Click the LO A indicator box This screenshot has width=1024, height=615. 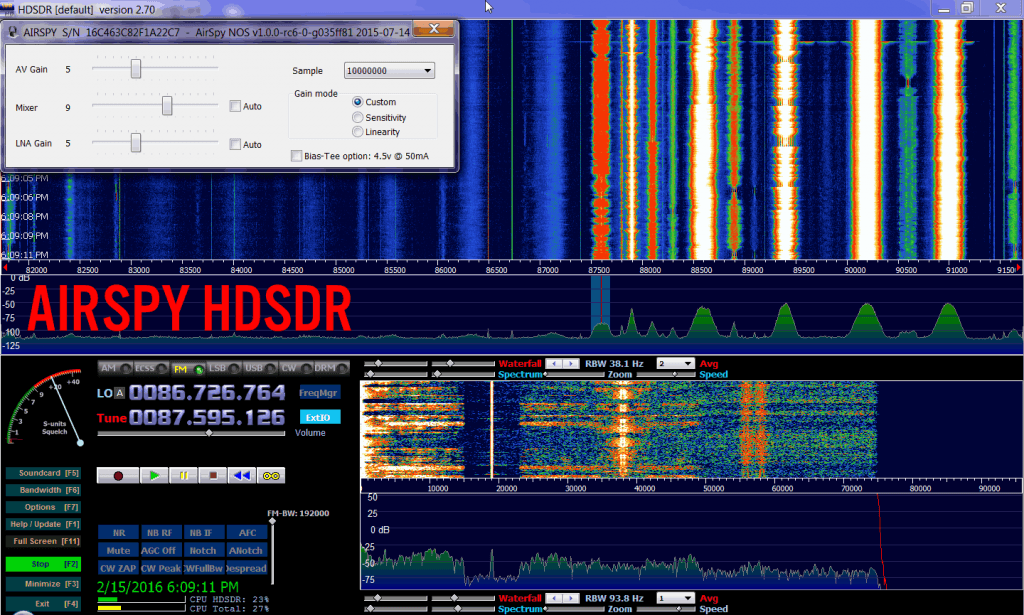pyautogui.click(x=120, y=393)
